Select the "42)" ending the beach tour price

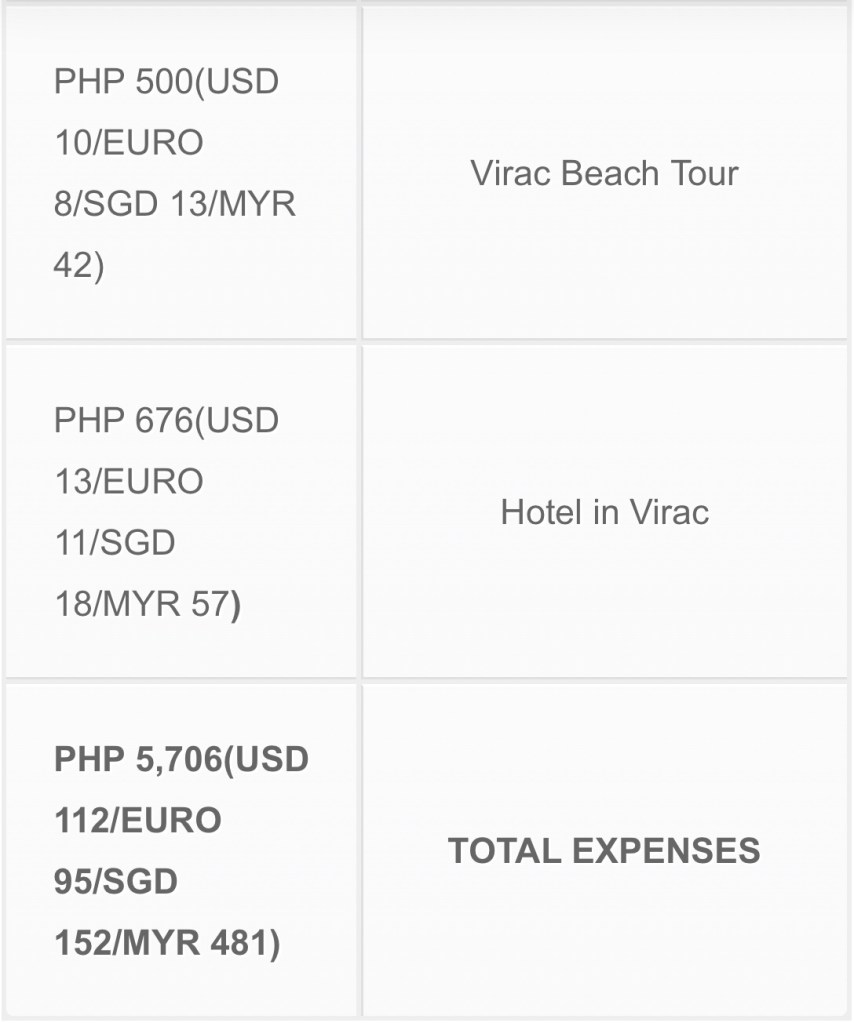point(79,266)
